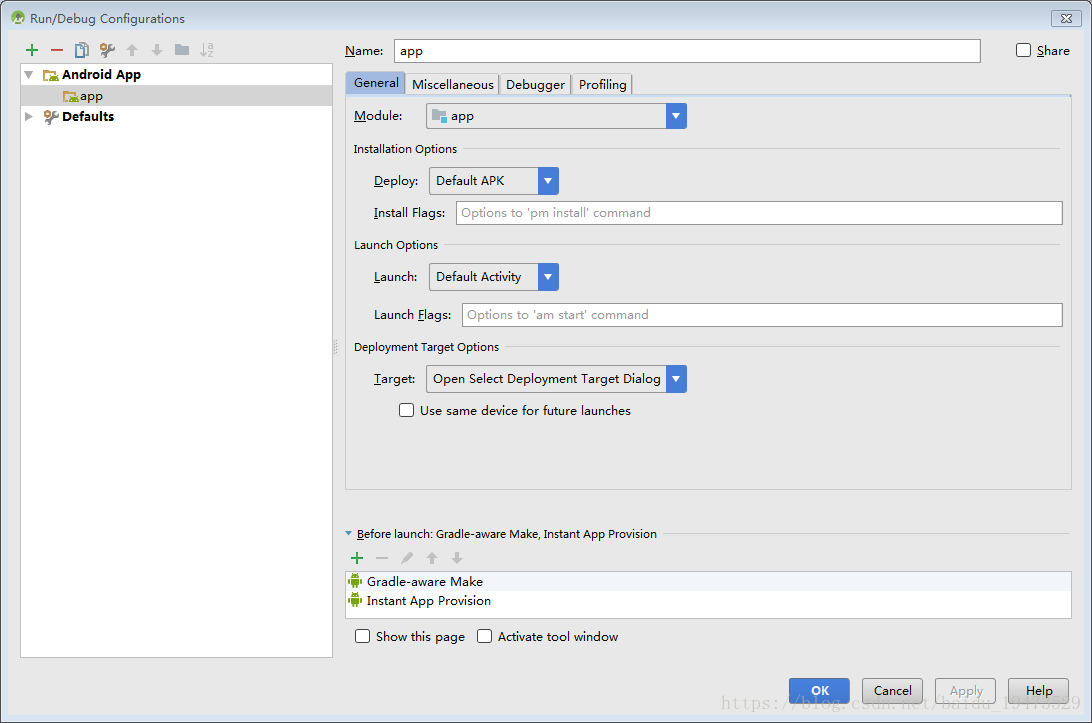Apply the configuration changes

(964, 690)
